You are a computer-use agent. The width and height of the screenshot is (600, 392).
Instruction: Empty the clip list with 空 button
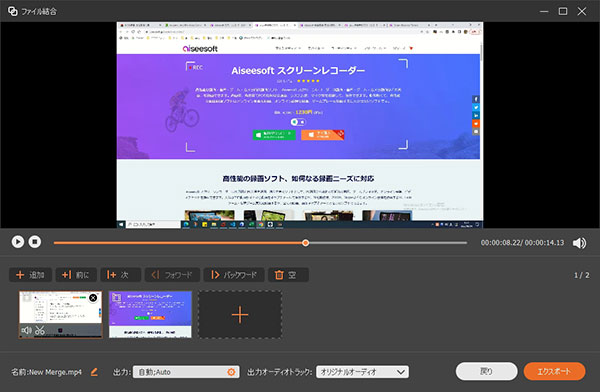[x=288, y=275]
